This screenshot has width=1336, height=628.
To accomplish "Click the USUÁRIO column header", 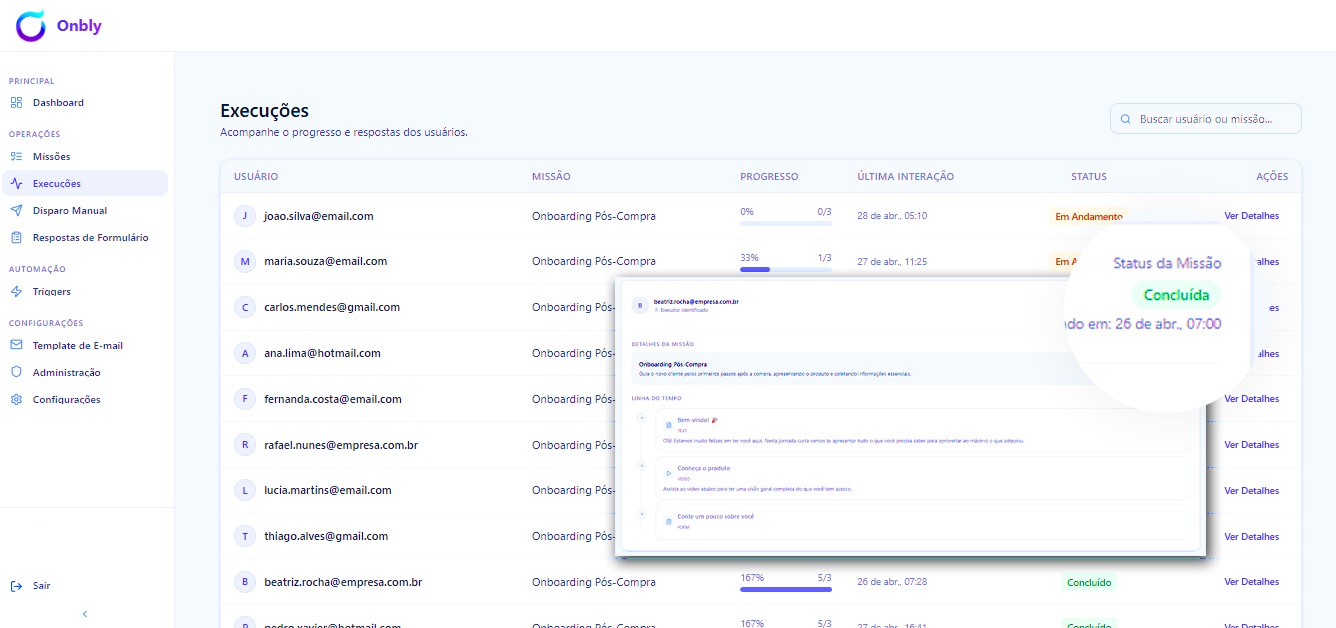I will pos(256,177).
